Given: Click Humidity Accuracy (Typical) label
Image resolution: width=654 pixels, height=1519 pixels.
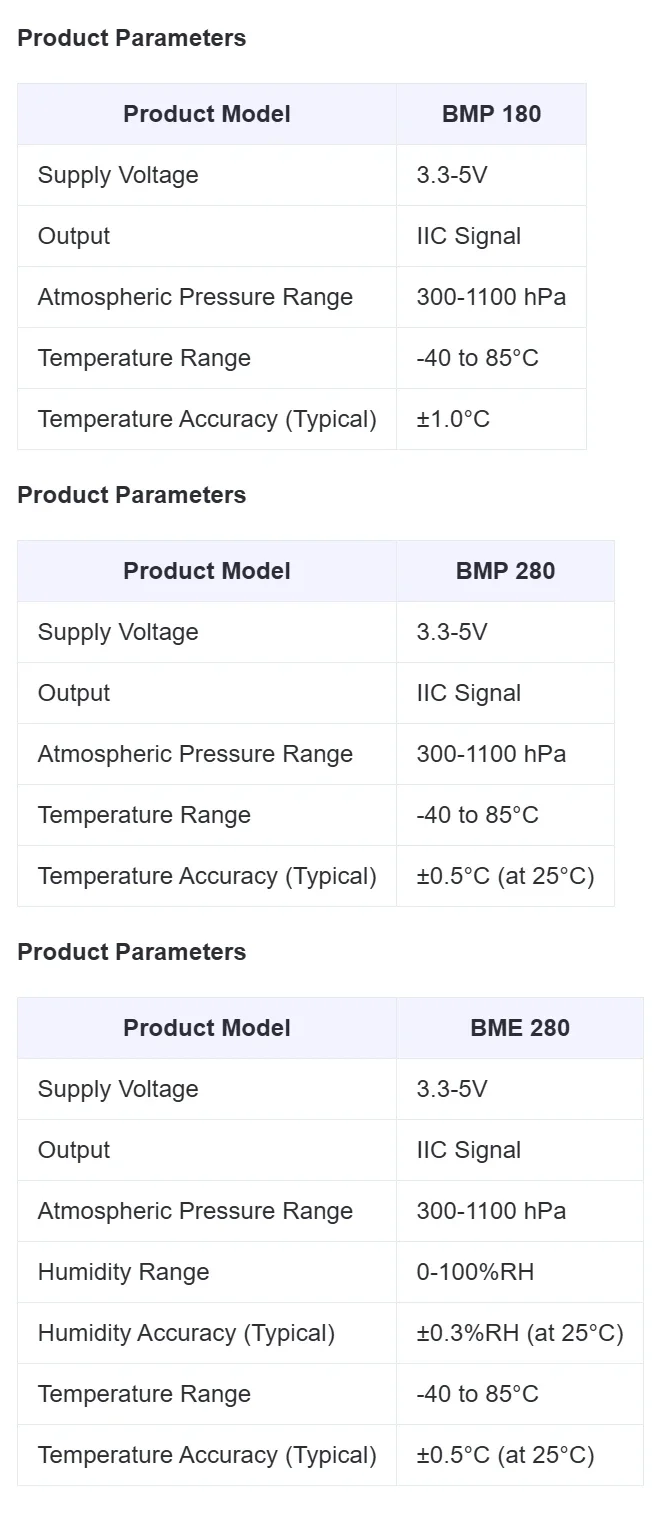Looking at the screenshot, I should 186,1333.
